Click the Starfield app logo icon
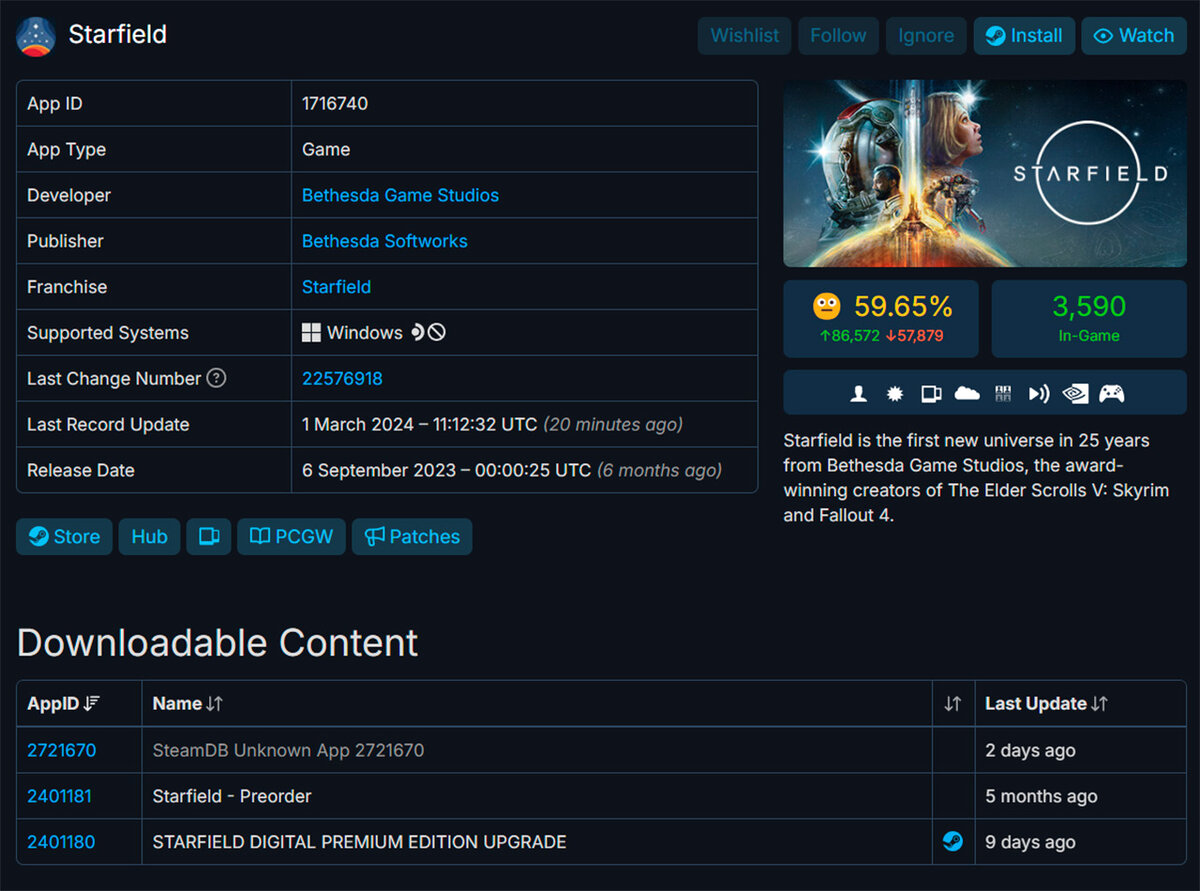The image size is (1200, 891). 36,36
